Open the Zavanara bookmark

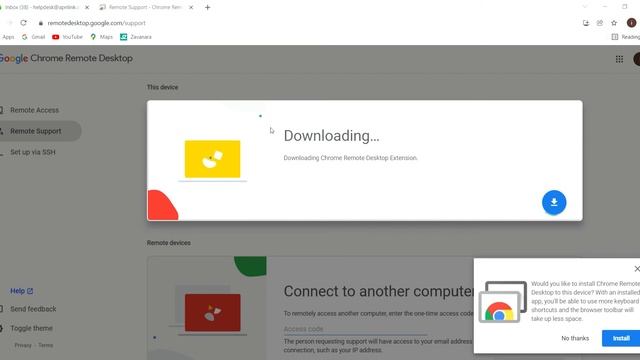pyautogui.click(x=136, y=37)
